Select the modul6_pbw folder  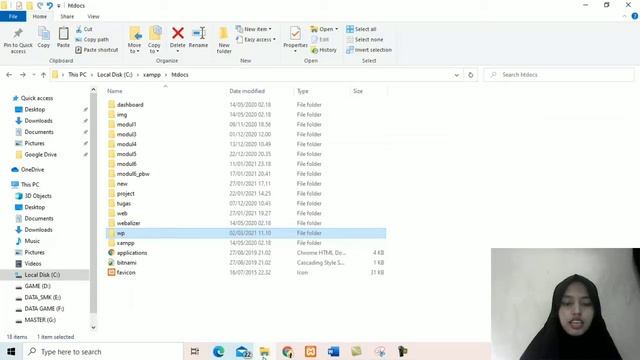coord(133,174)
